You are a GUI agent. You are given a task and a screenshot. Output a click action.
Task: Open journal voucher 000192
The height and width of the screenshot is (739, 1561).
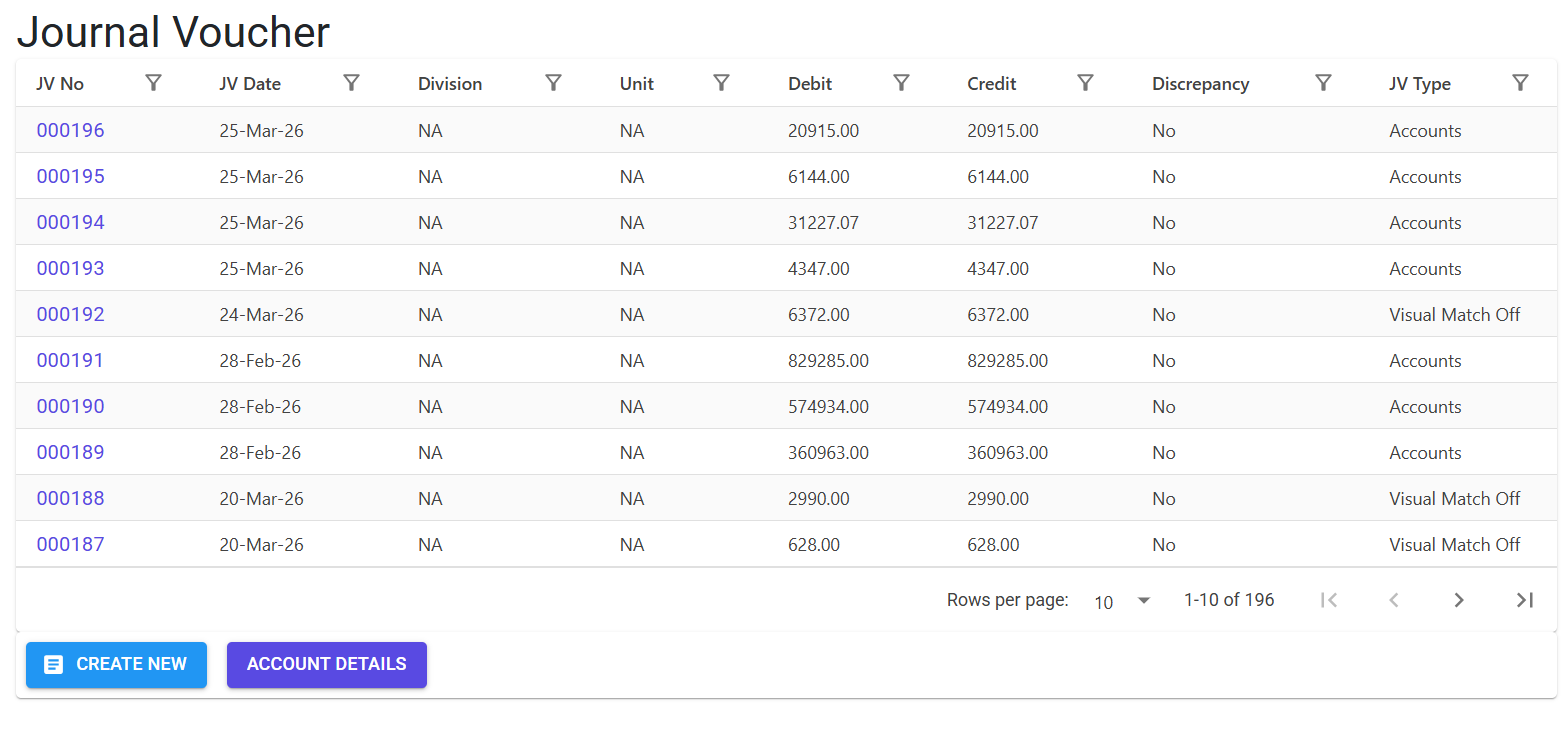[x=70, y=314]
